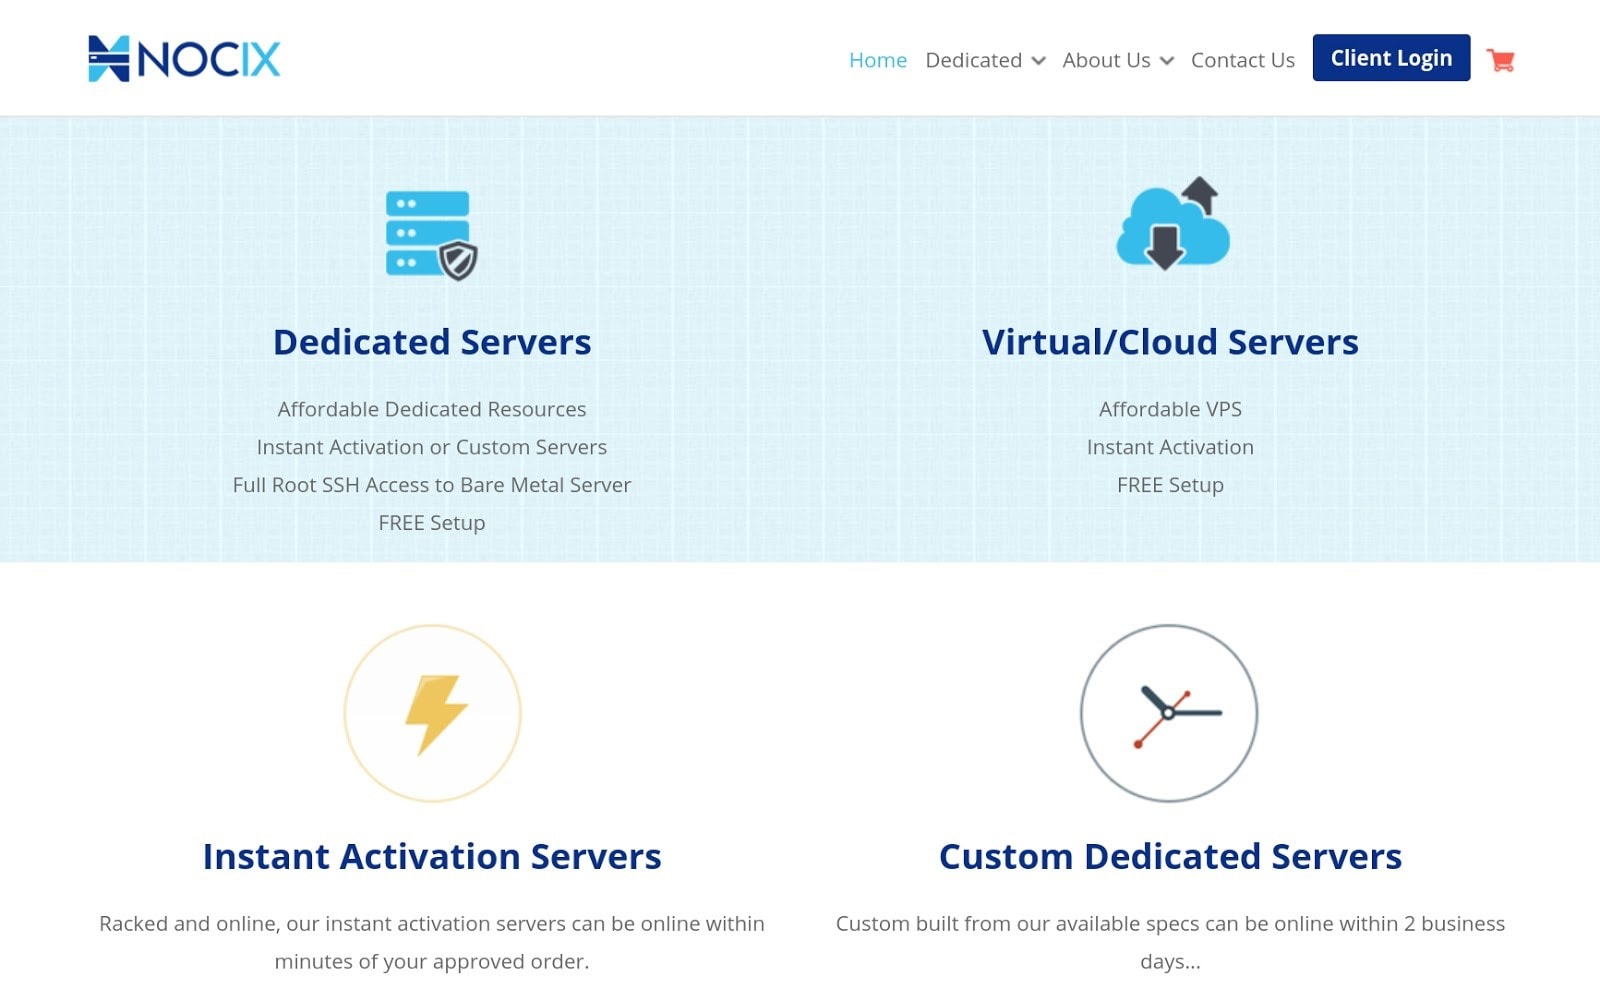Click the 'Racked and online' description paragraph
The width and height of the screenshot is (1600, 1001).
point(432,942)
